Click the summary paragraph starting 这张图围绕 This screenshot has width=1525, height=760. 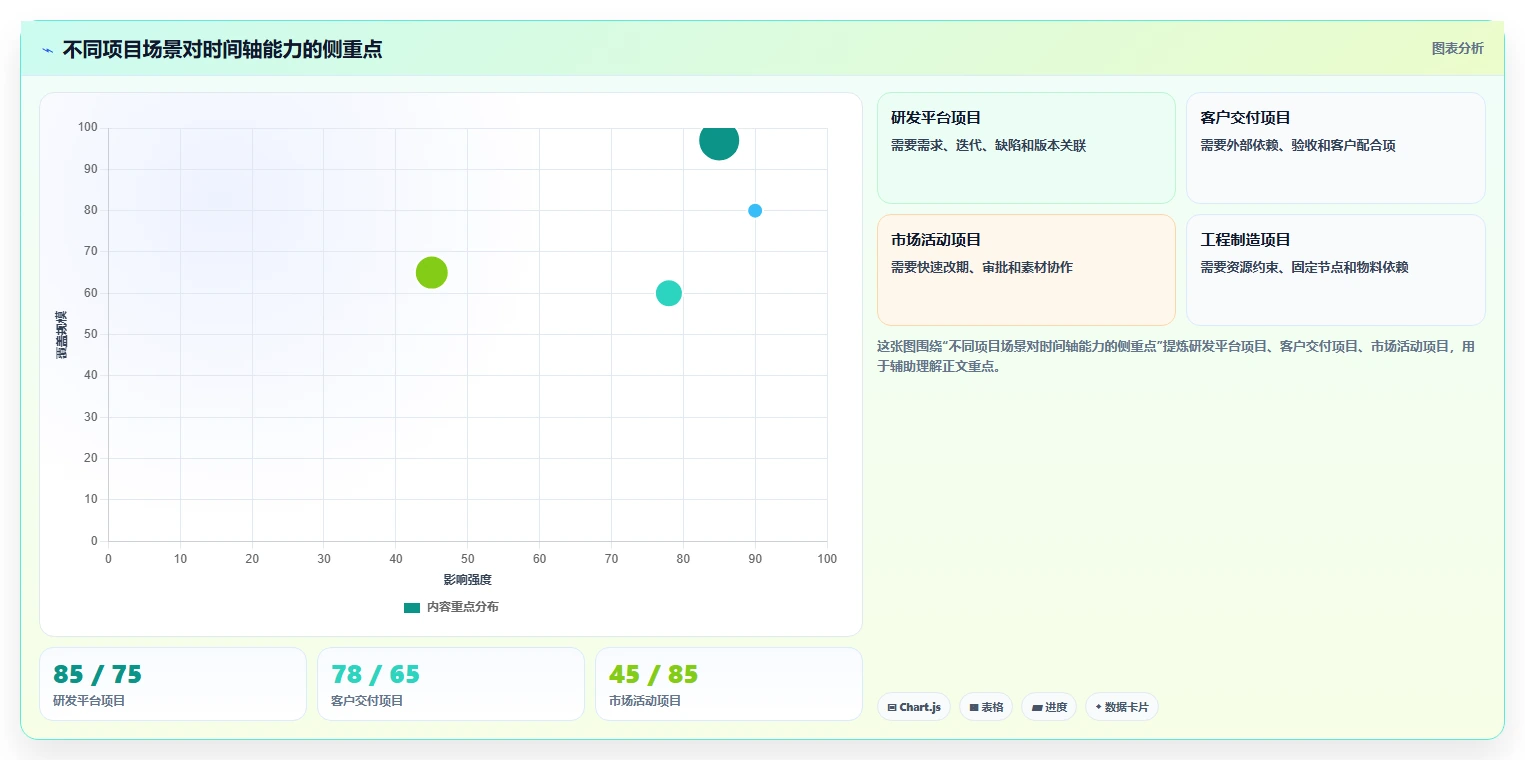[1176, 356]
